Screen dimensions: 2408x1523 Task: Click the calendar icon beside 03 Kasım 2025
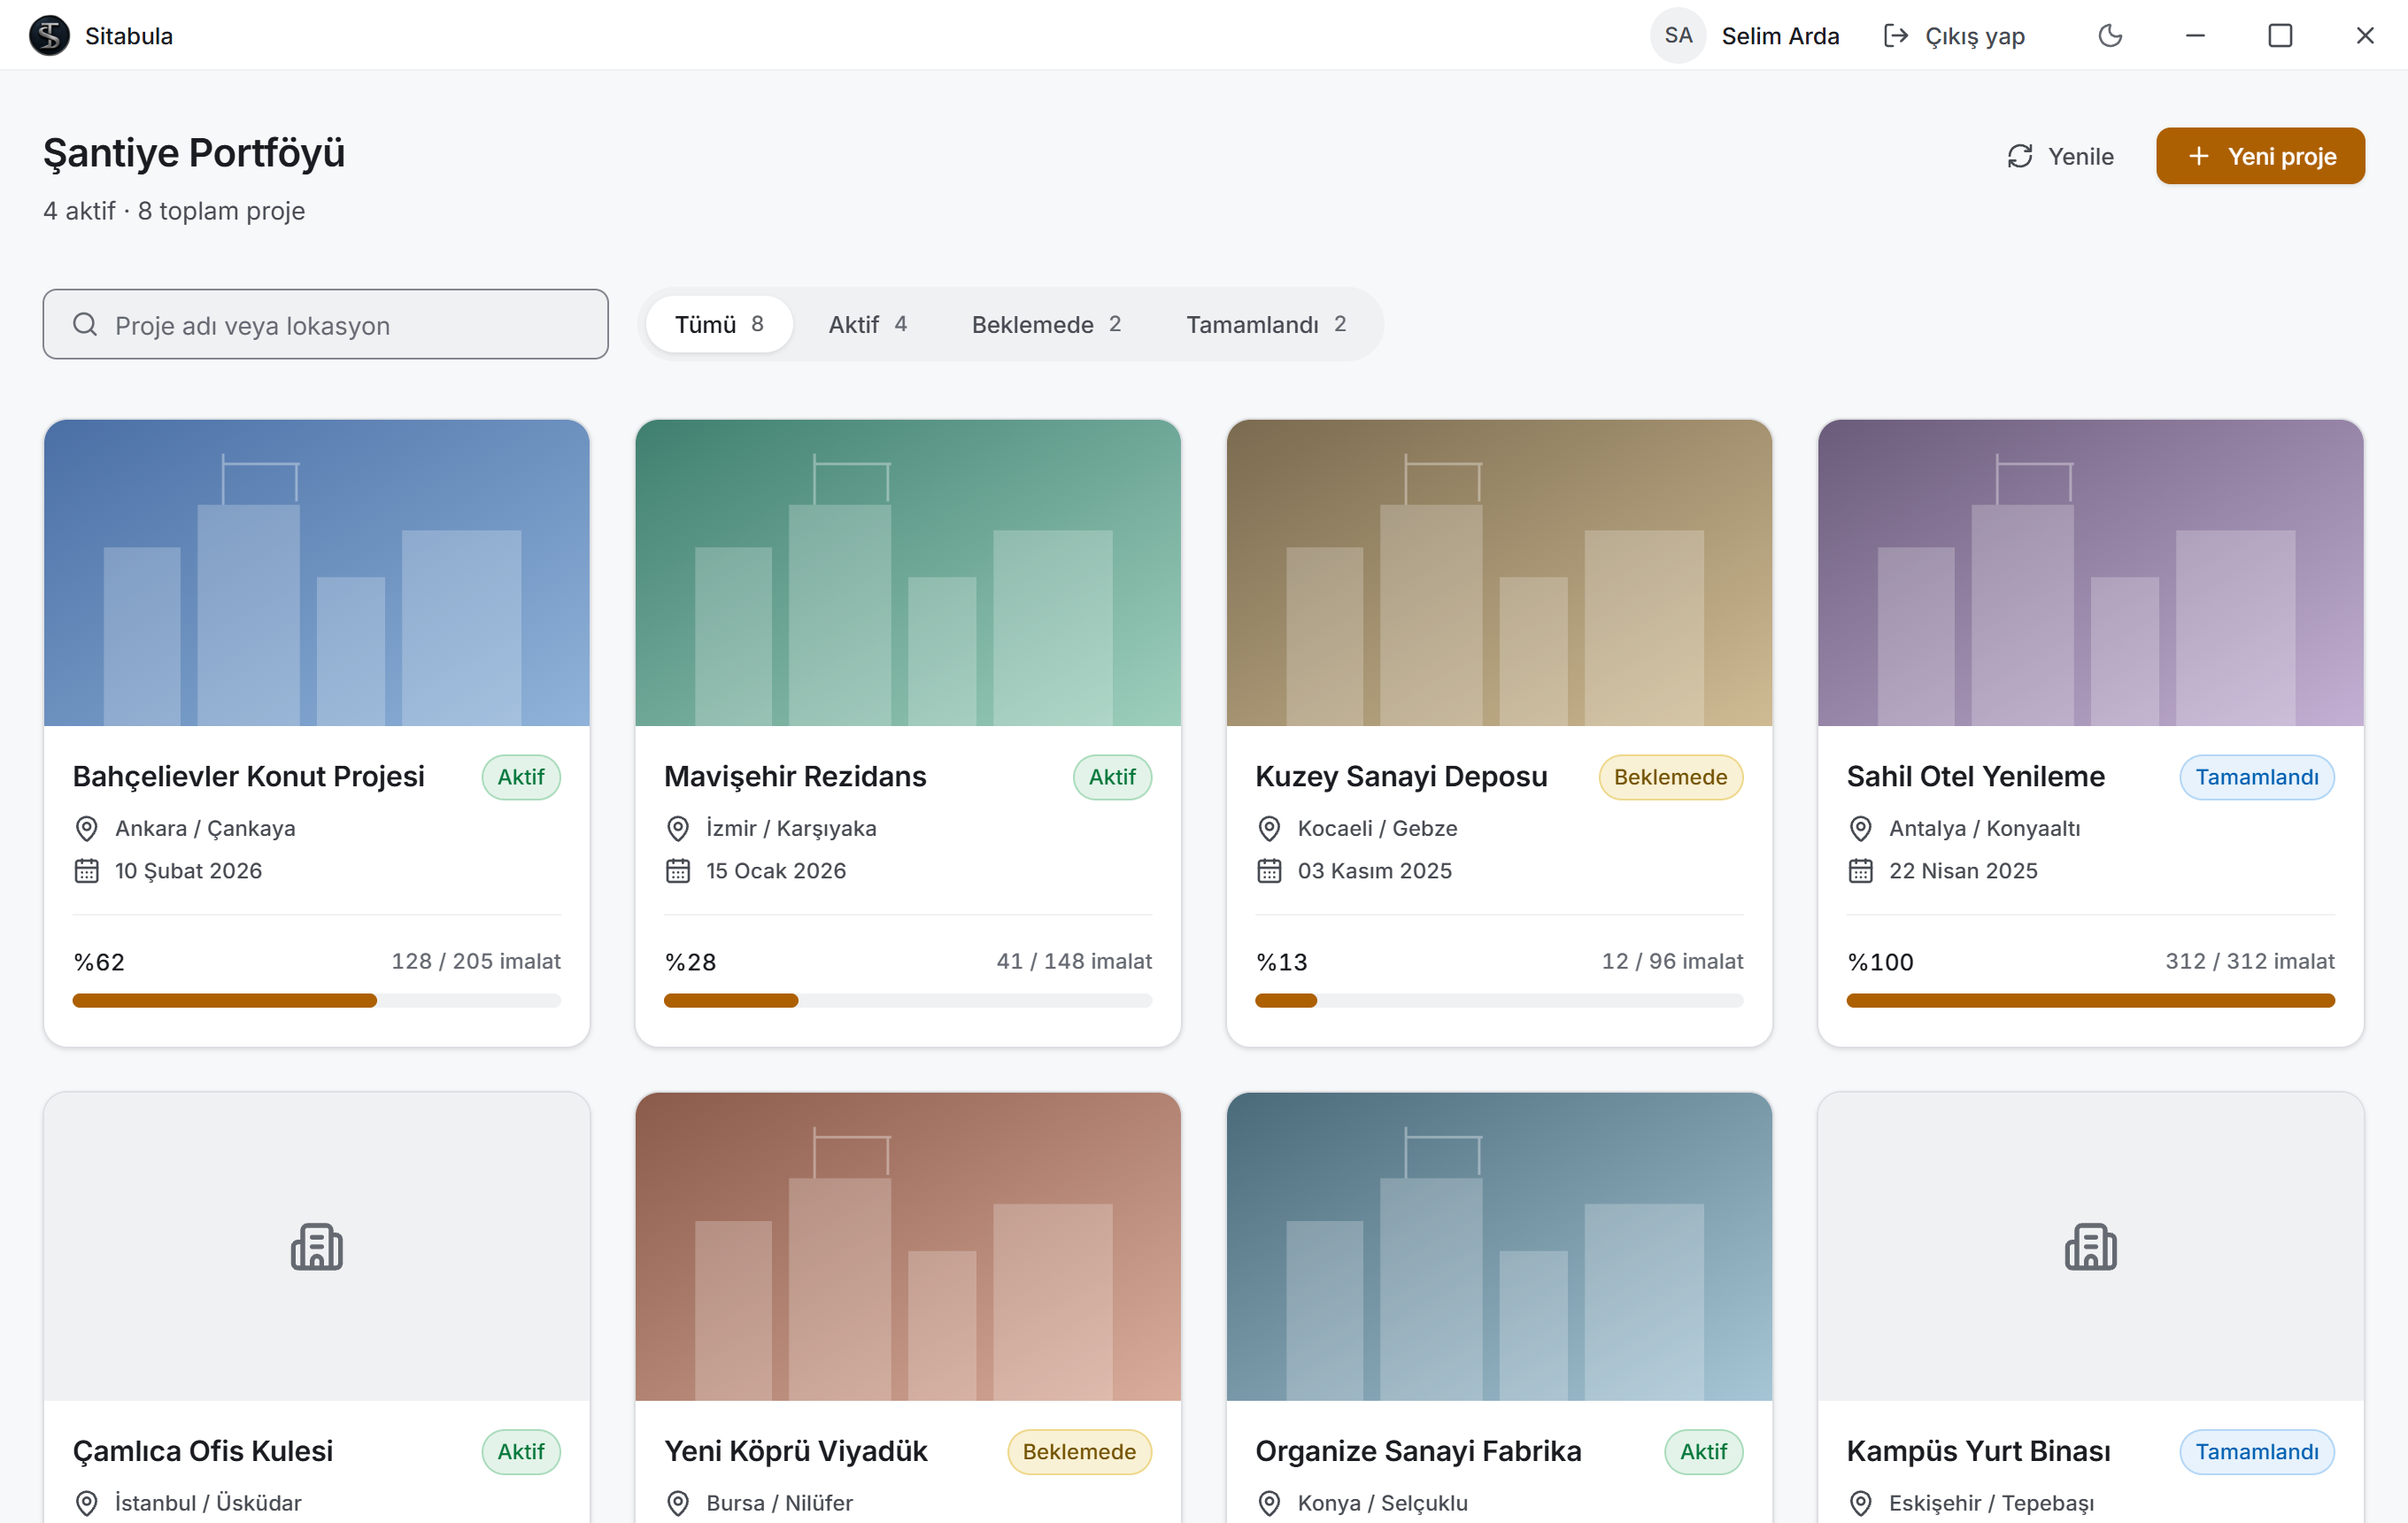[1269, 871]
